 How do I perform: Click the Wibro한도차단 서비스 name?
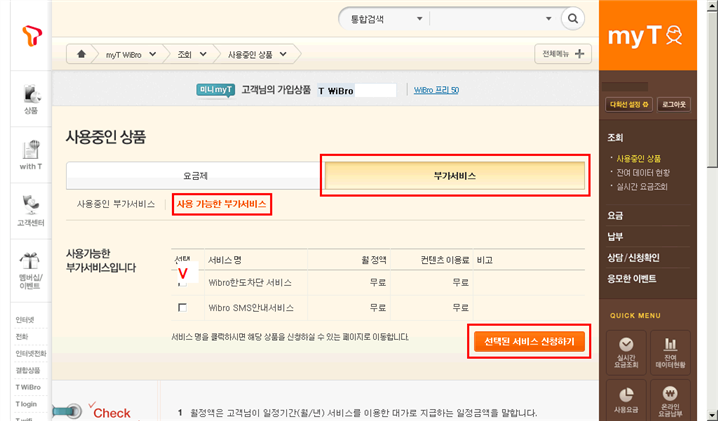pos(250,283)
